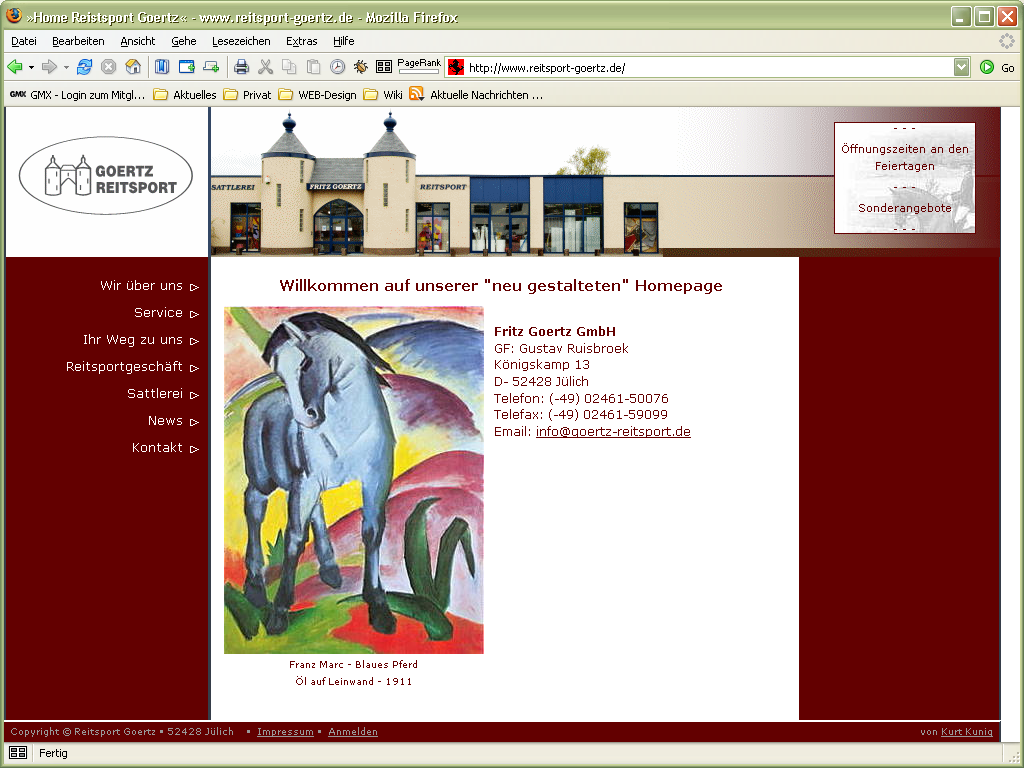The width and height of the screenshot is (1024, 768).
Task: Click the bug icon in the toolbar
Action: coord(360,67)
